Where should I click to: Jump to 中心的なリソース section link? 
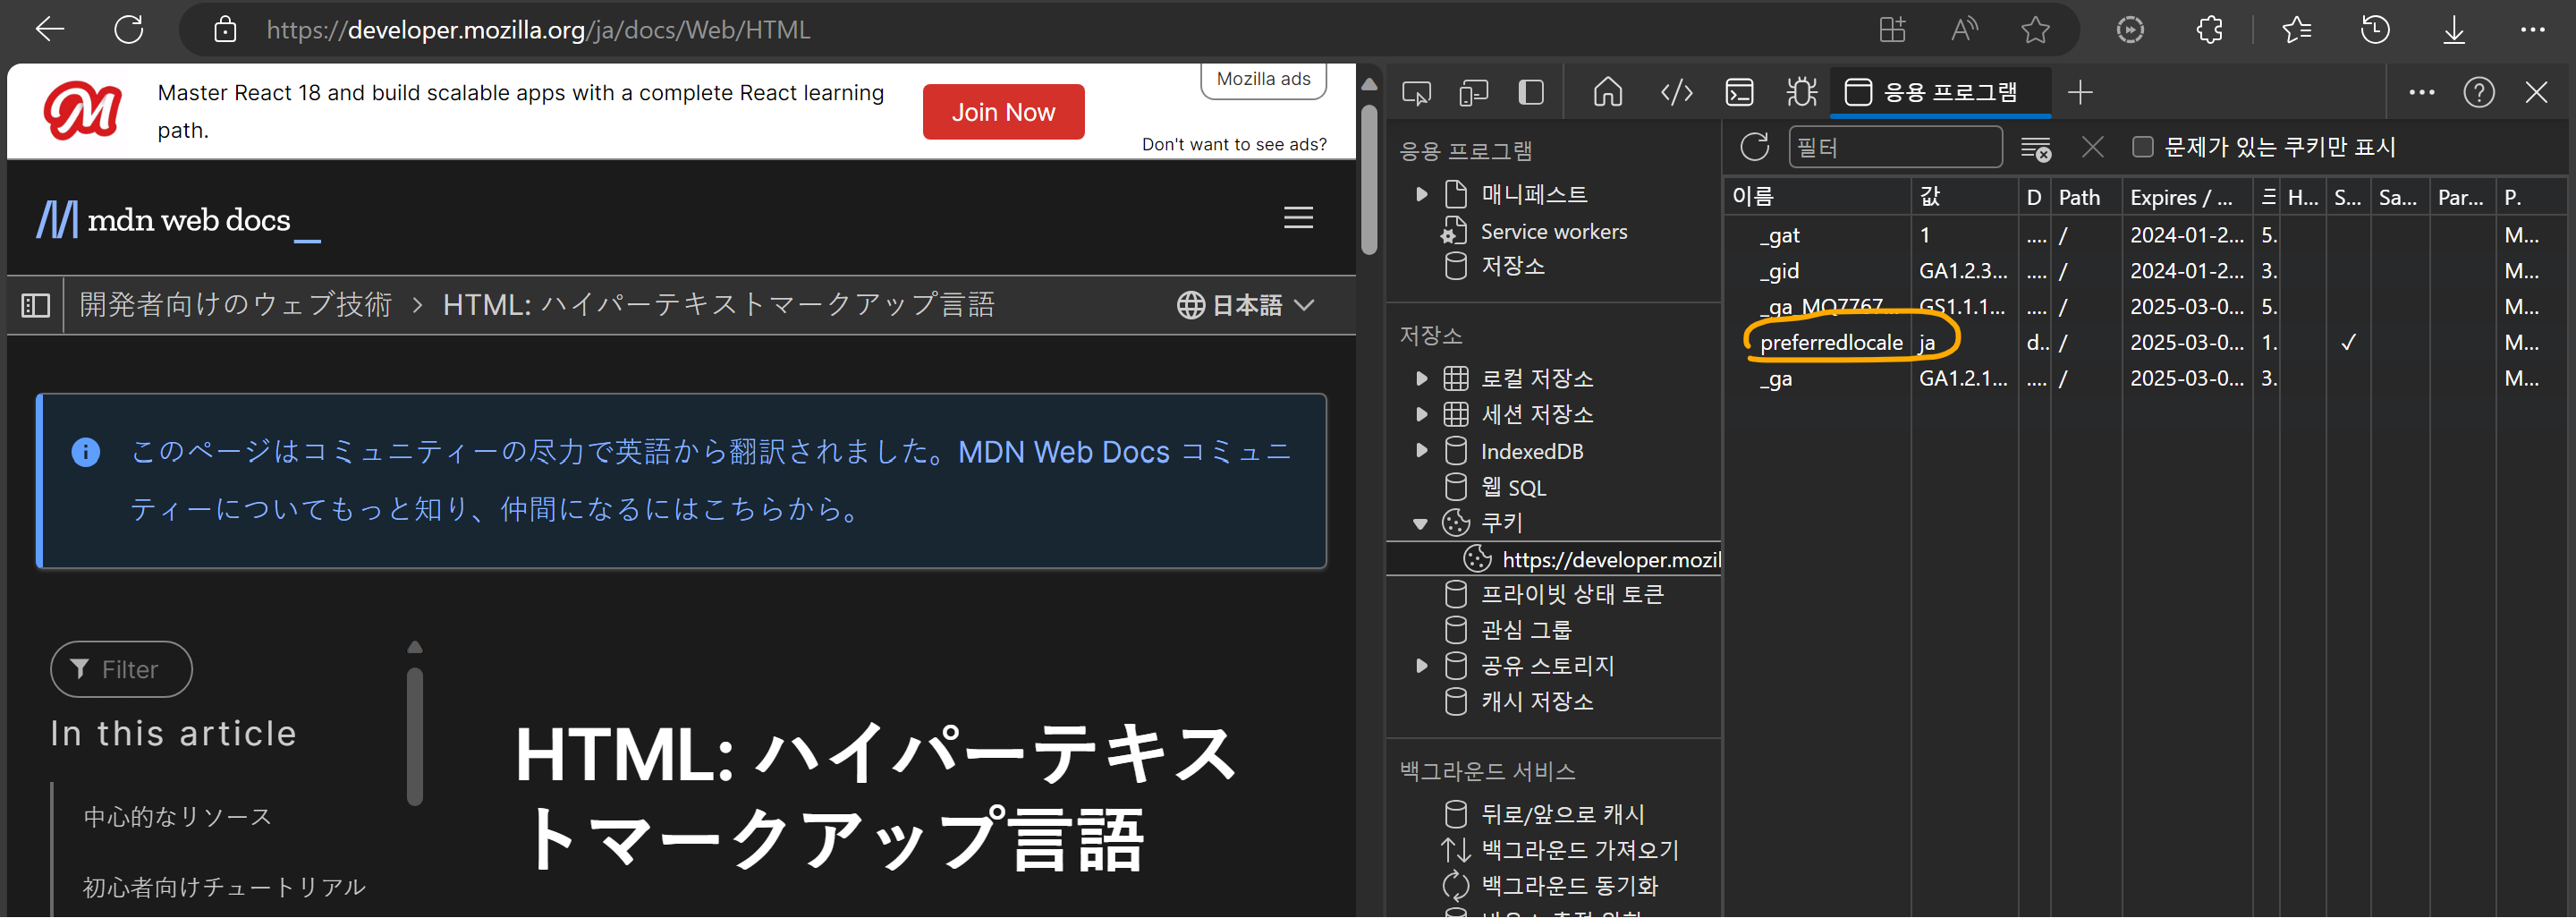pos(177,818)
